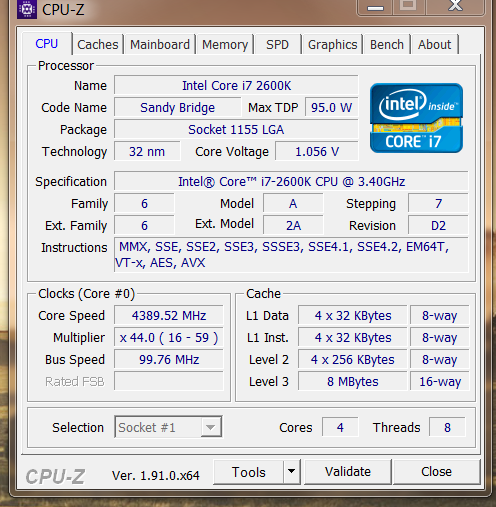Select the CPU tab
Viewport: 496px width, 507px height.
(x=47, y=44)
